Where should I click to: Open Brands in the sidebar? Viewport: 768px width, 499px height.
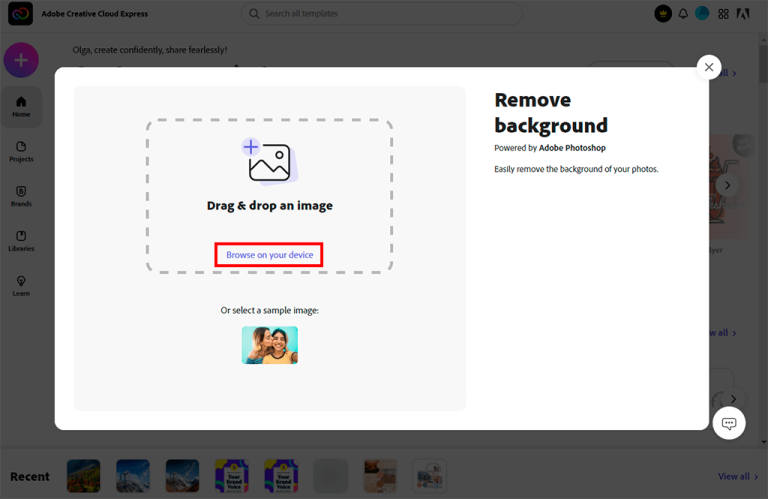21,196
